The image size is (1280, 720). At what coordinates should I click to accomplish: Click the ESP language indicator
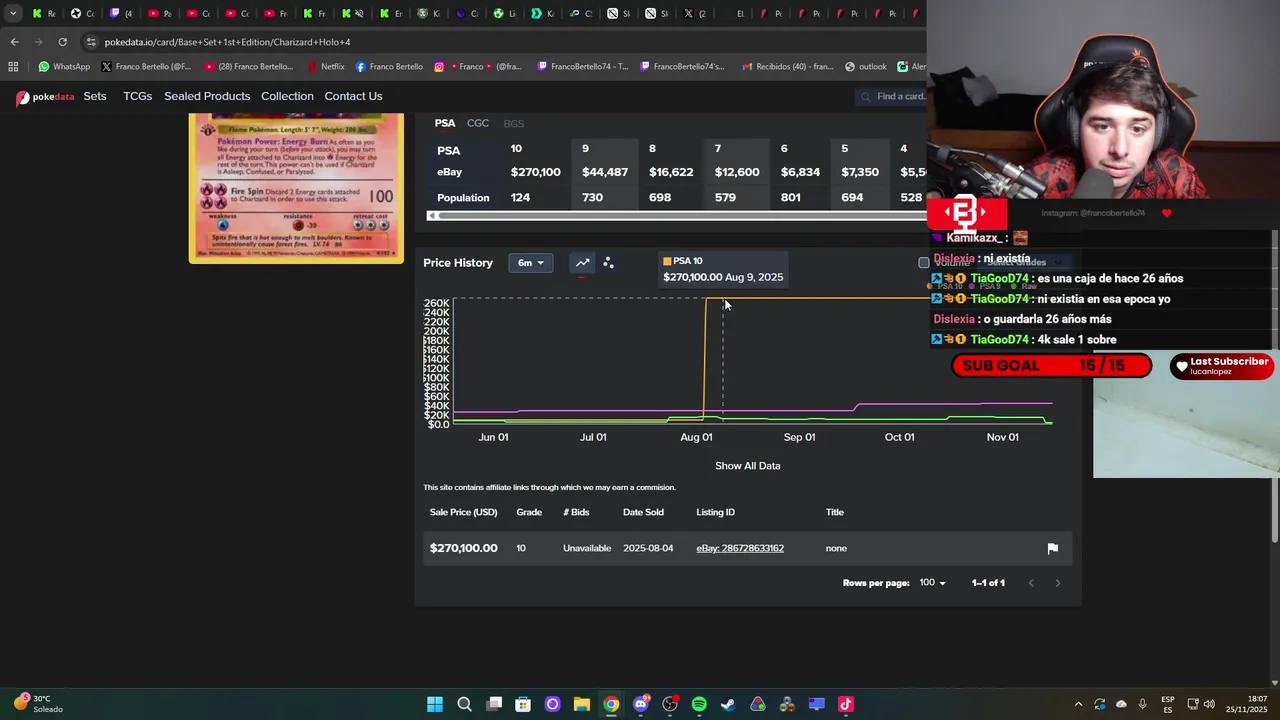[x=1168, y=704]
